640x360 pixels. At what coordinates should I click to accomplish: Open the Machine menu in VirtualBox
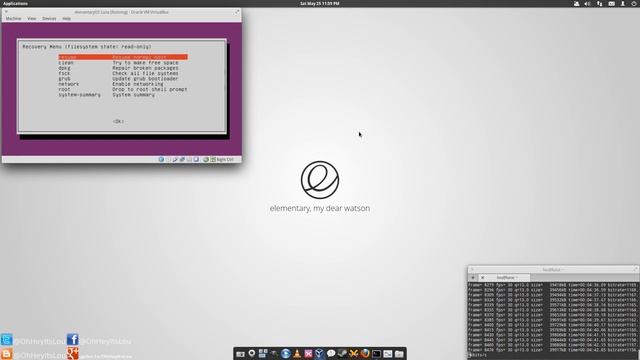[13, 18]
